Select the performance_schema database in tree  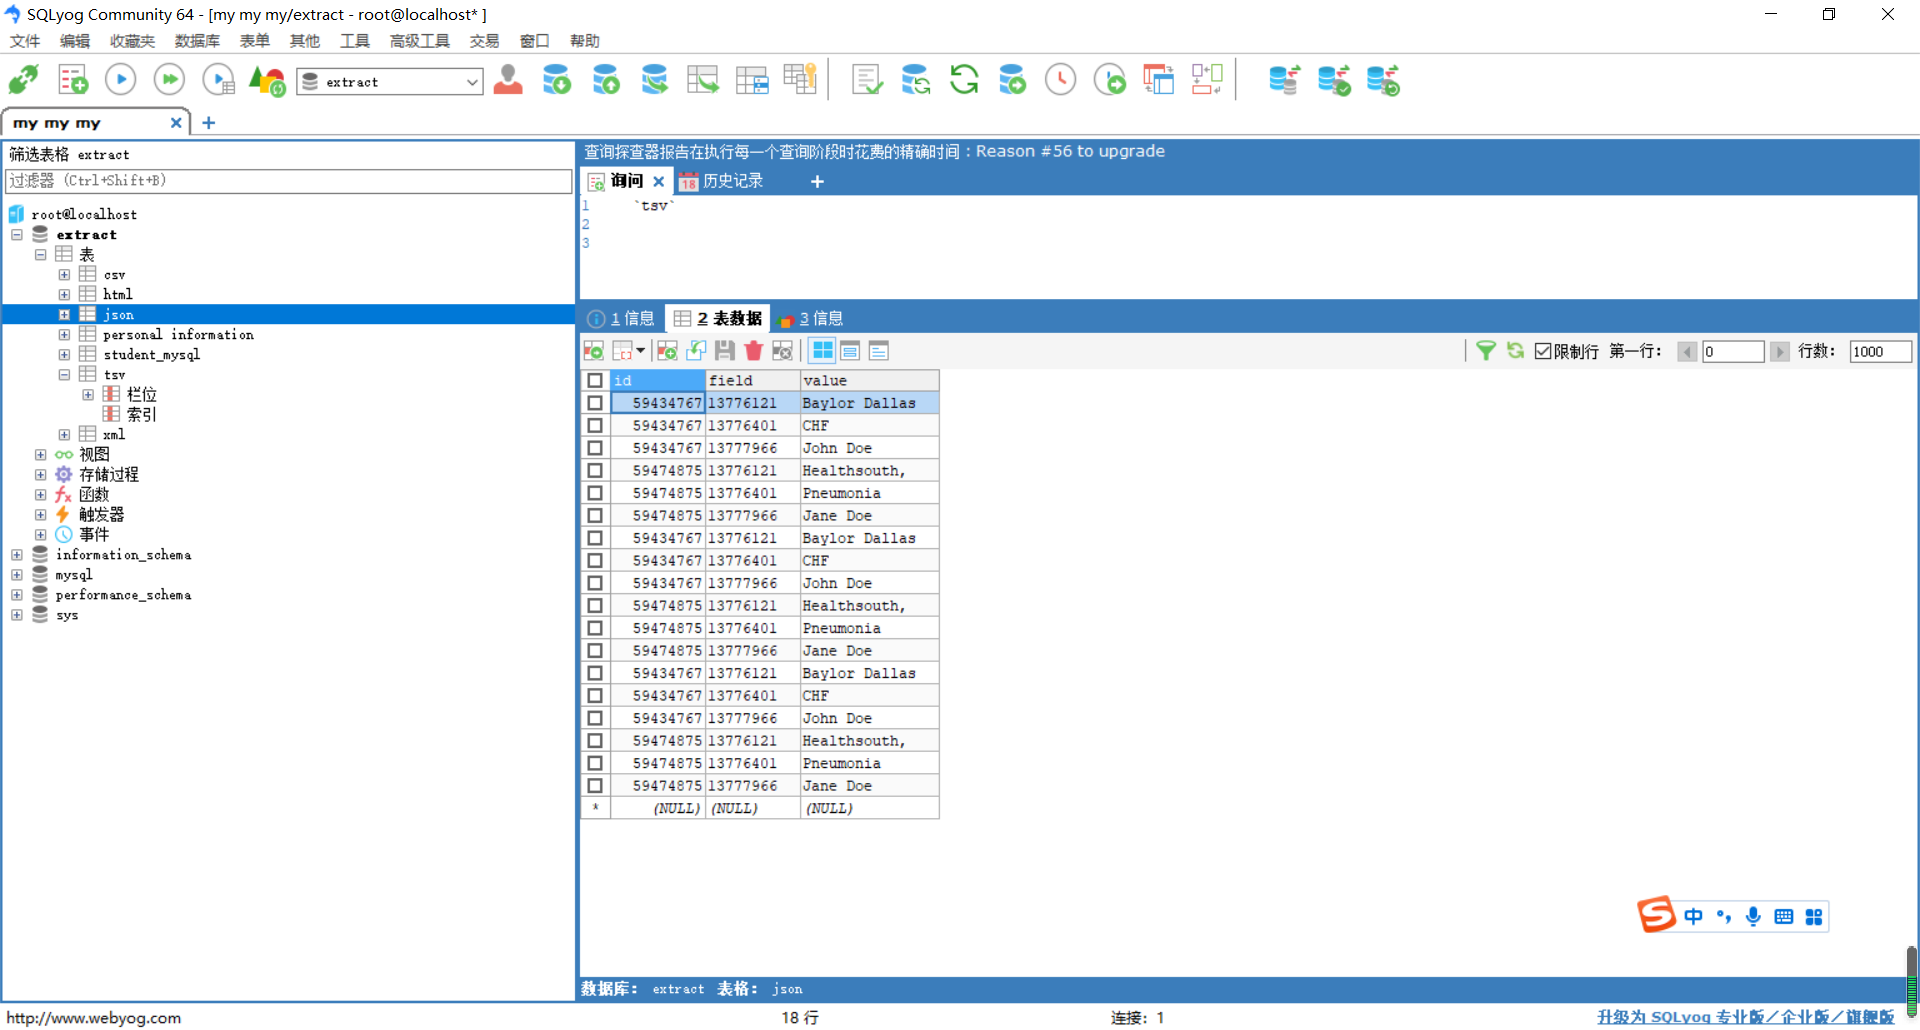pos(123,595)
